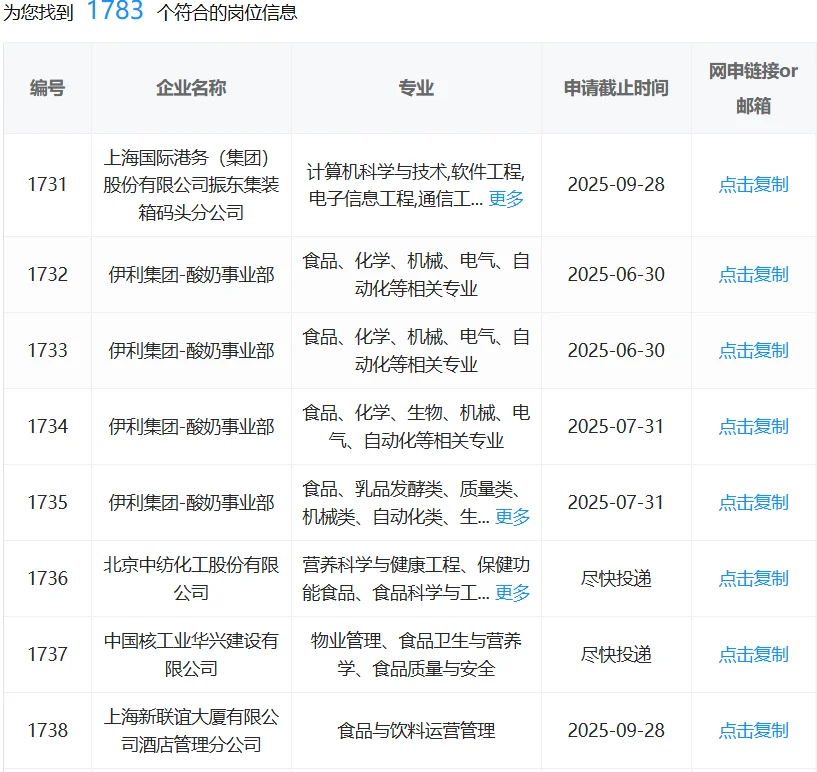Select company 上海国际港务（集团）股份有限公司振东集装箱码头分公司
The height and width of the screenshot is (772, 817).
coord(191,184)
